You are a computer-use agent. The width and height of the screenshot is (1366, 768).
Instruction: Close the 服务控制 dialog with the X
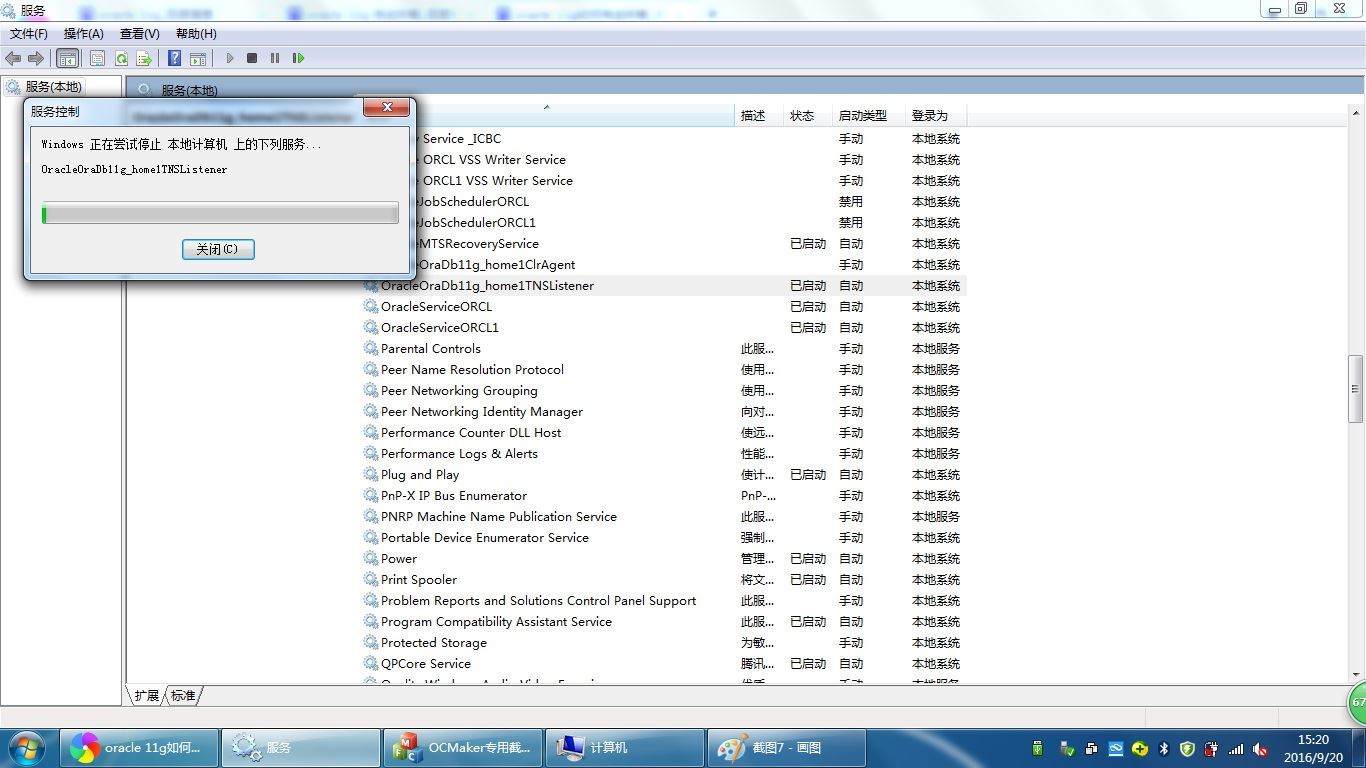click(386, 108)
